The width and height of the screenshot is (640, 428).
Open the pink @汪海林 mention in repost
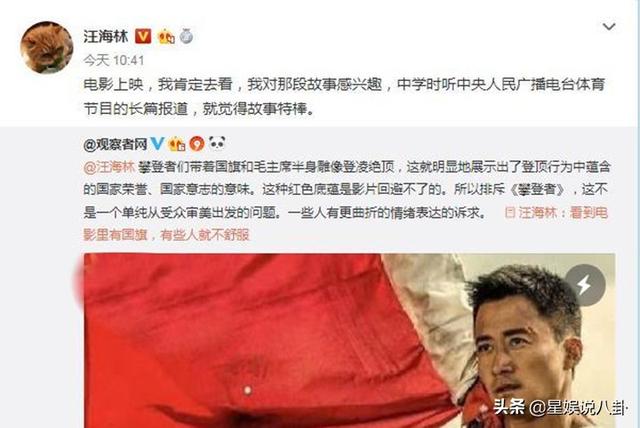(109, 167)
